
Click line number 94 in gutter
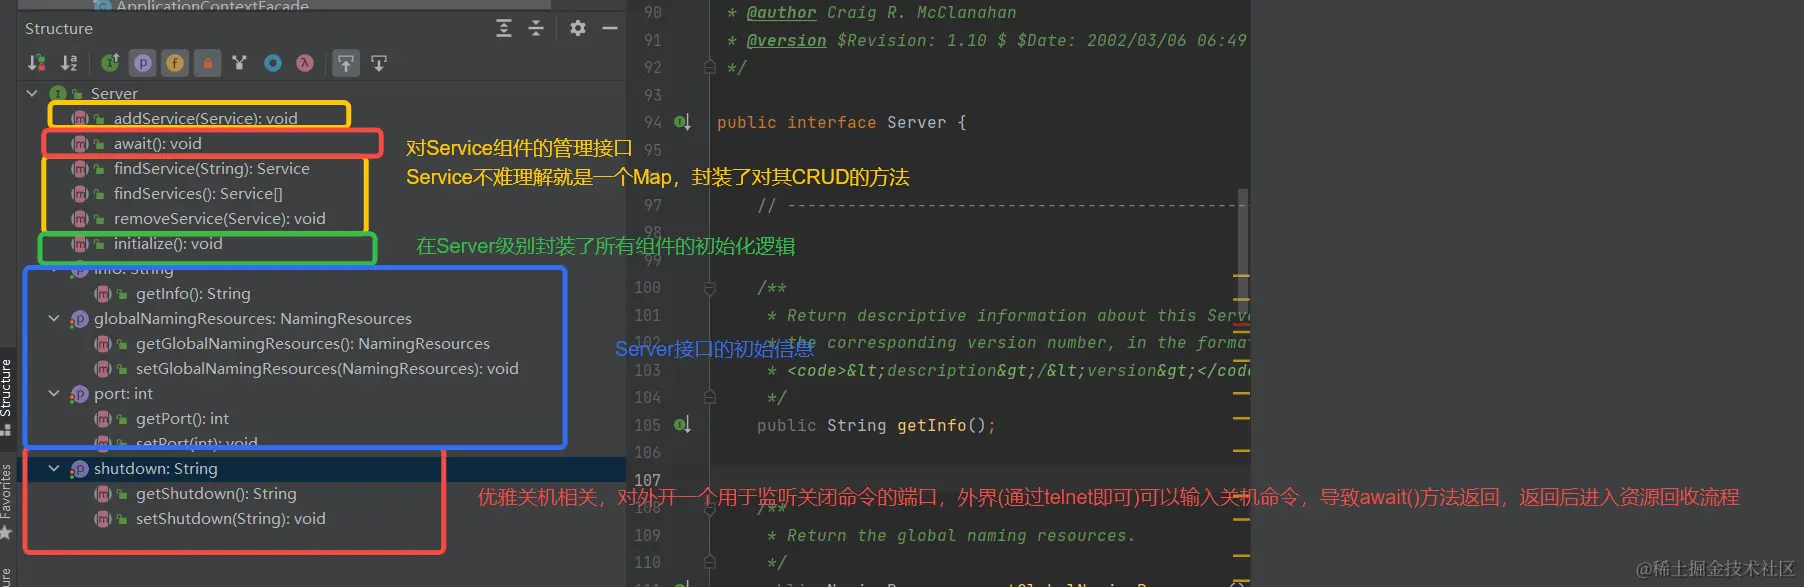pyautogui.click(x=652, y=122)
